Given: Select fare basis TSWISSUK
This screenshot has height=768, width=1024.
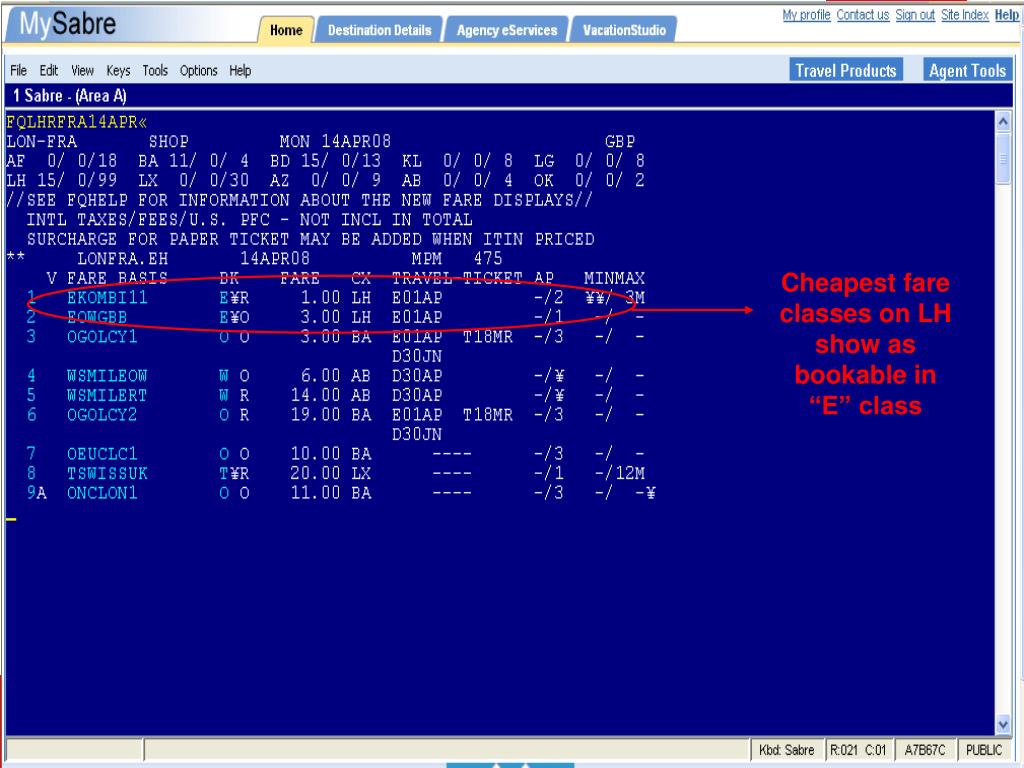Looking at the screenshot, I should click(107, 474).
